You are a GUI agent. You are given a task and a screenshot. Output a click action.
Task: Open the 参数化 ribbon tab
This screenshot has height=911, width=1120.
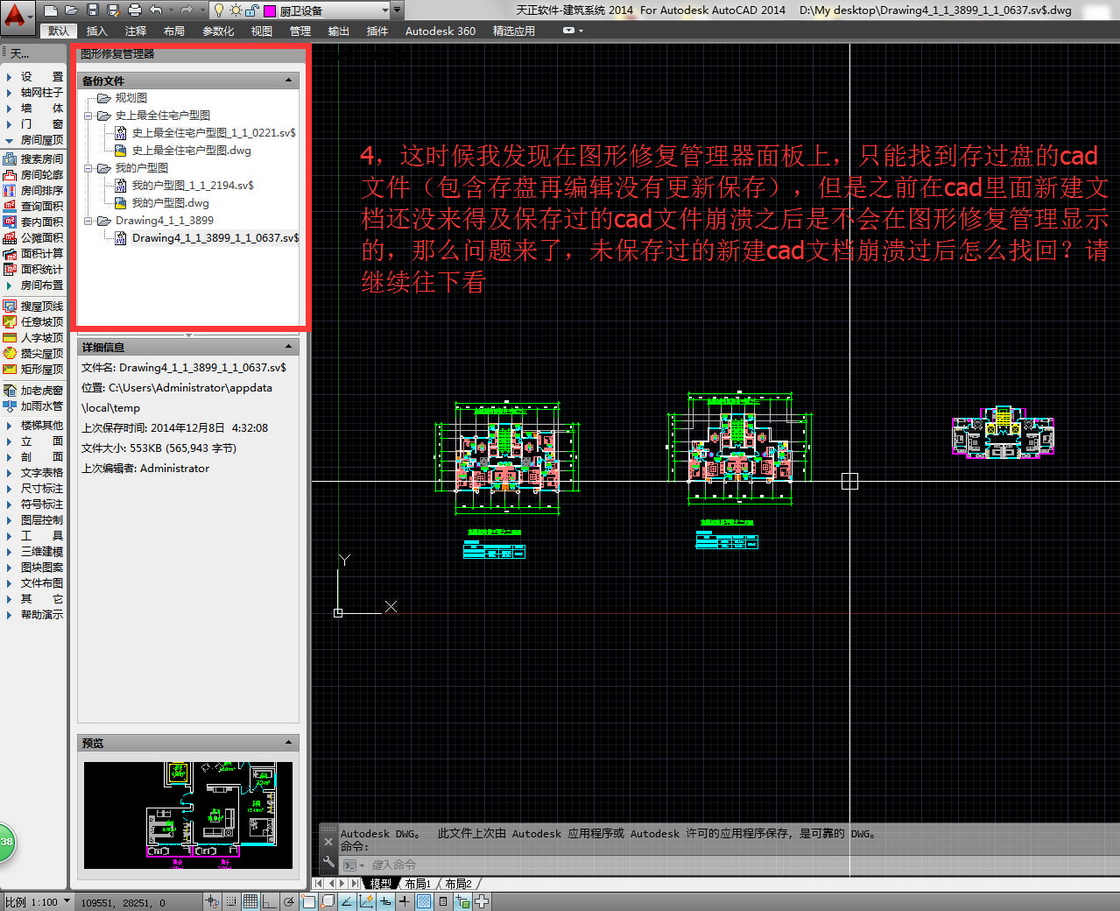tap(218, 31)
